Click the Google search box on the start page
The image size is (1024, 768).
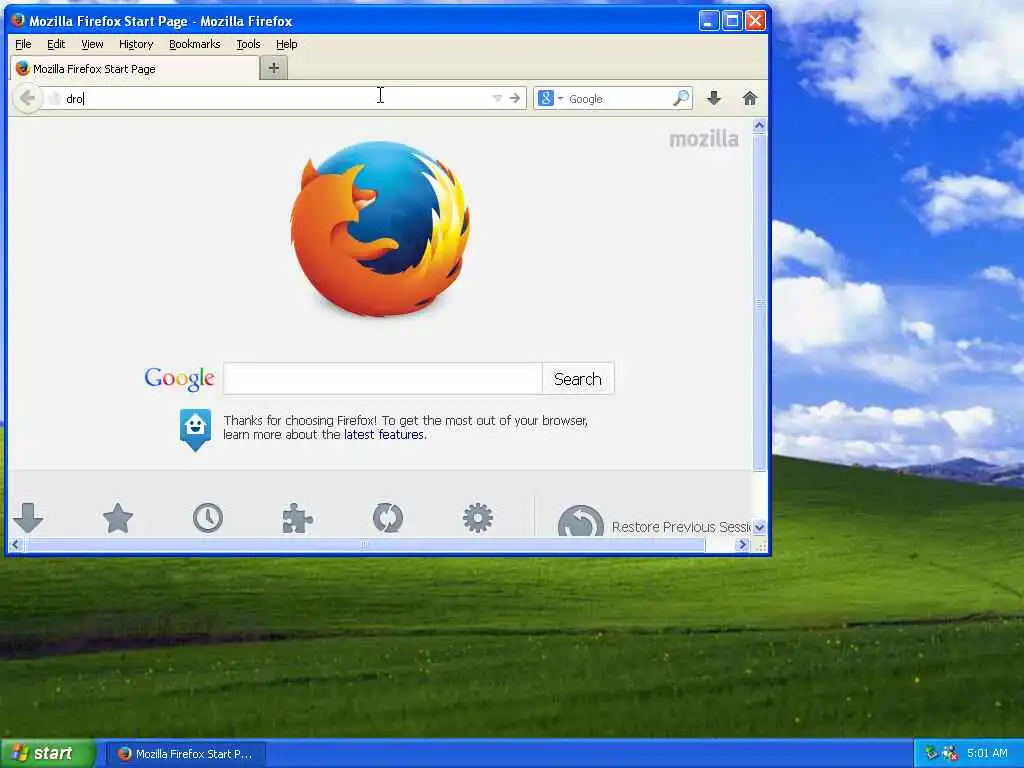pos(383,379)
